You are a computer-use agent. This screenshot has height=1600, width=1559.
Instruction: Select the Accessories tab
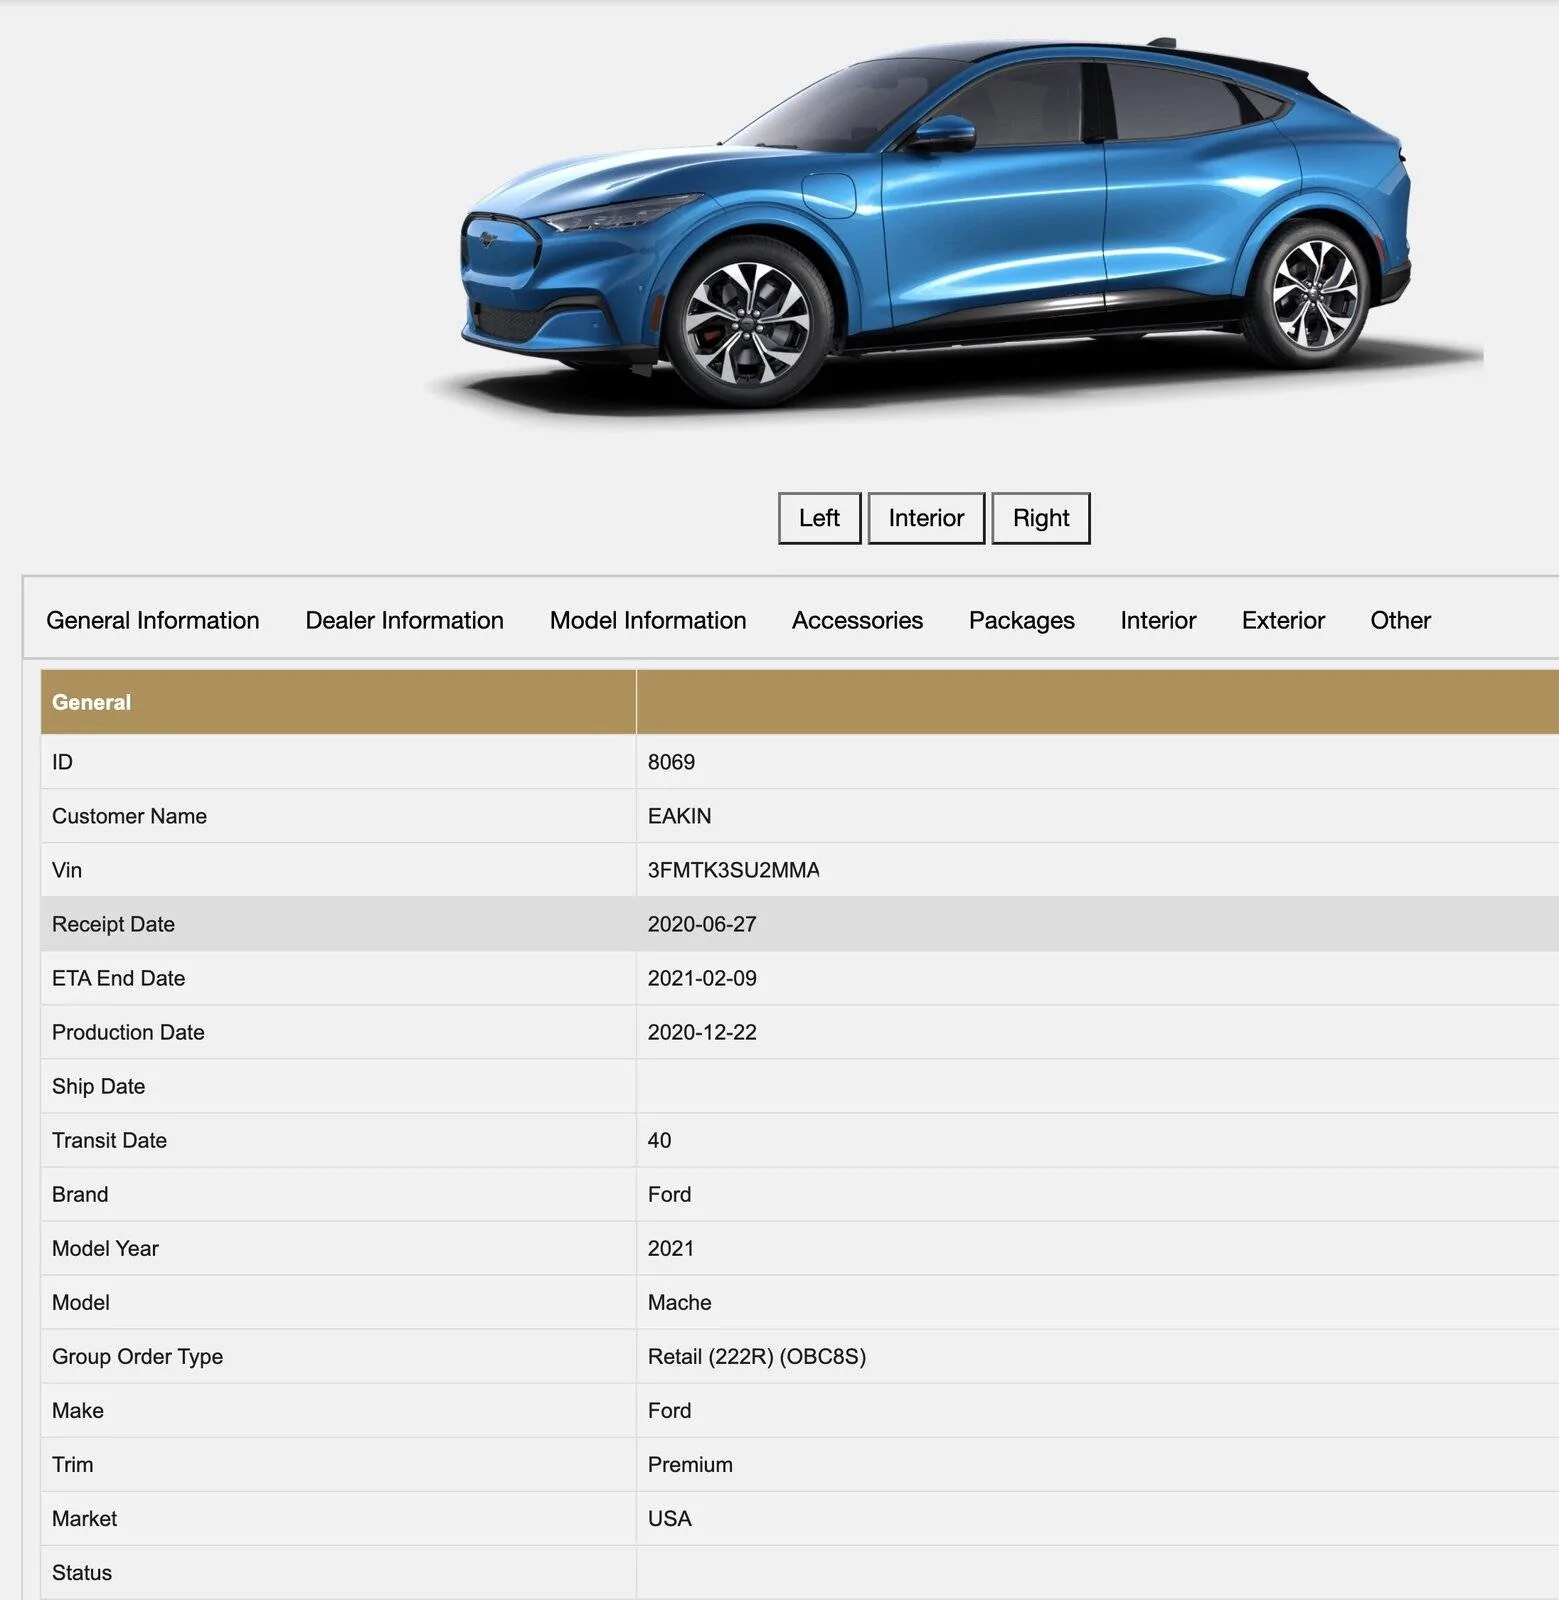click(857, 620)
